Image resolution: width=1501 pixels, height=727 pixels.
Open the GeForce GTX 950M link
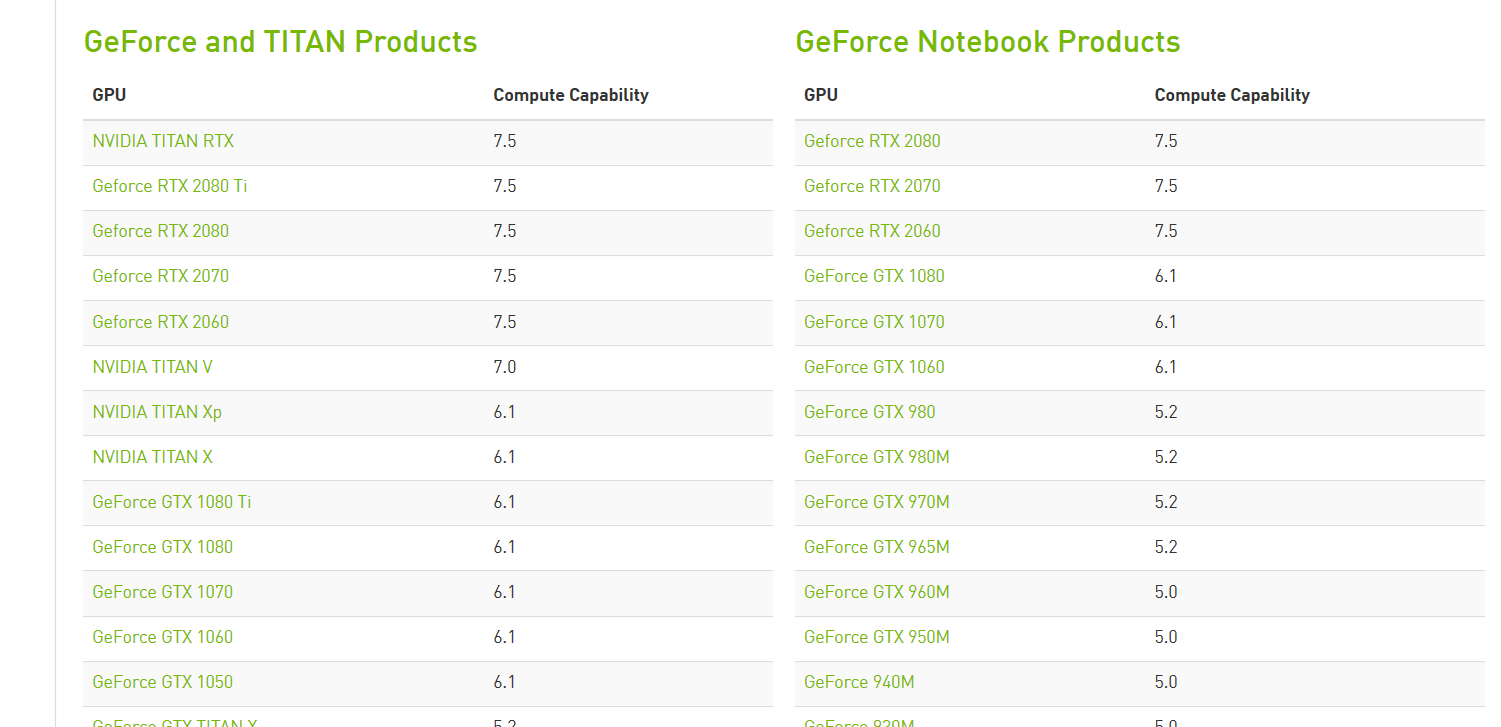877,637
